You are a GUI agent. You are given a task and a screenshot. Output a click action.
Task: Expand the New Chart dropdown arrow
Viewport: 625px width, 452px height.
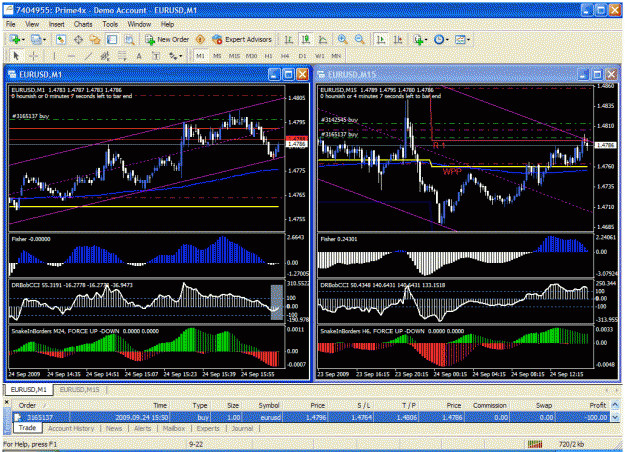23,40
